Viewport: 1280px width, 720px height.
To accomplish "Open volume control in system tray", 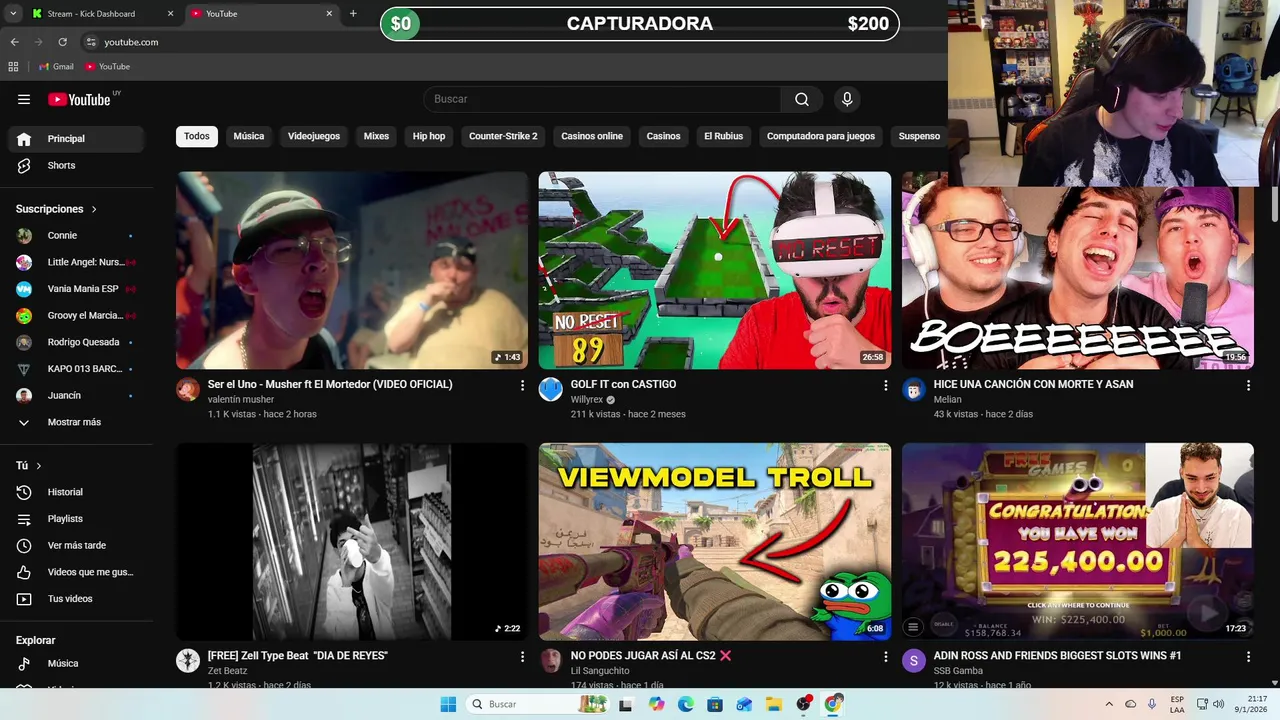I will (1219, 704).
